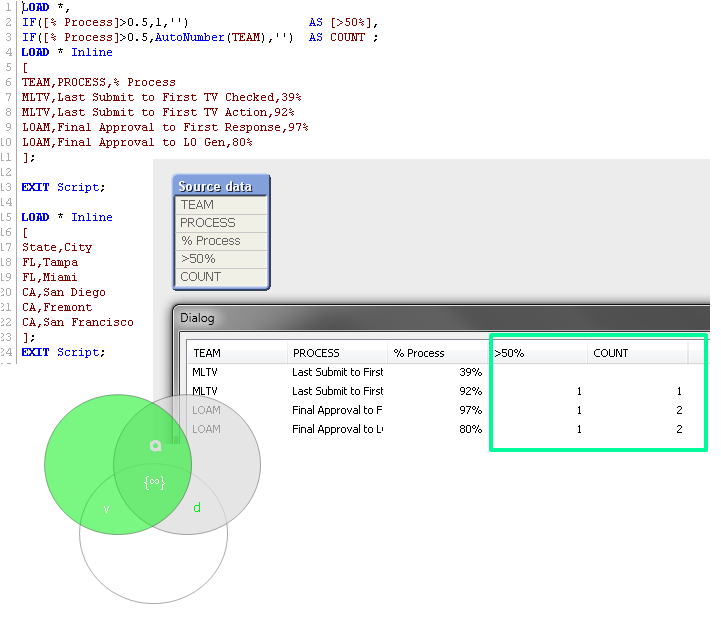Click the >50% column header in Dialog
The height and width of the screenshot is (621, 721).
pos(537,353)
